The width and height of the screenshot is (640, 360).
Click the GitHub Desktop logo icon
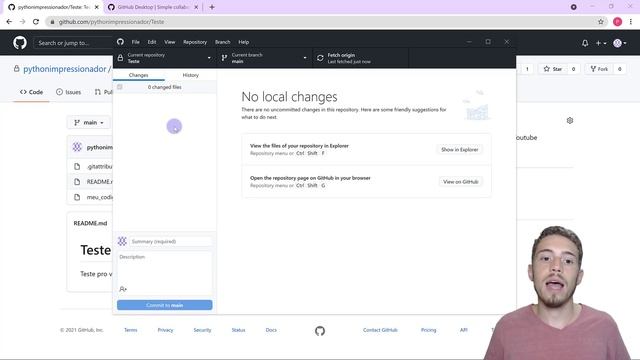(x=120, y=42)
